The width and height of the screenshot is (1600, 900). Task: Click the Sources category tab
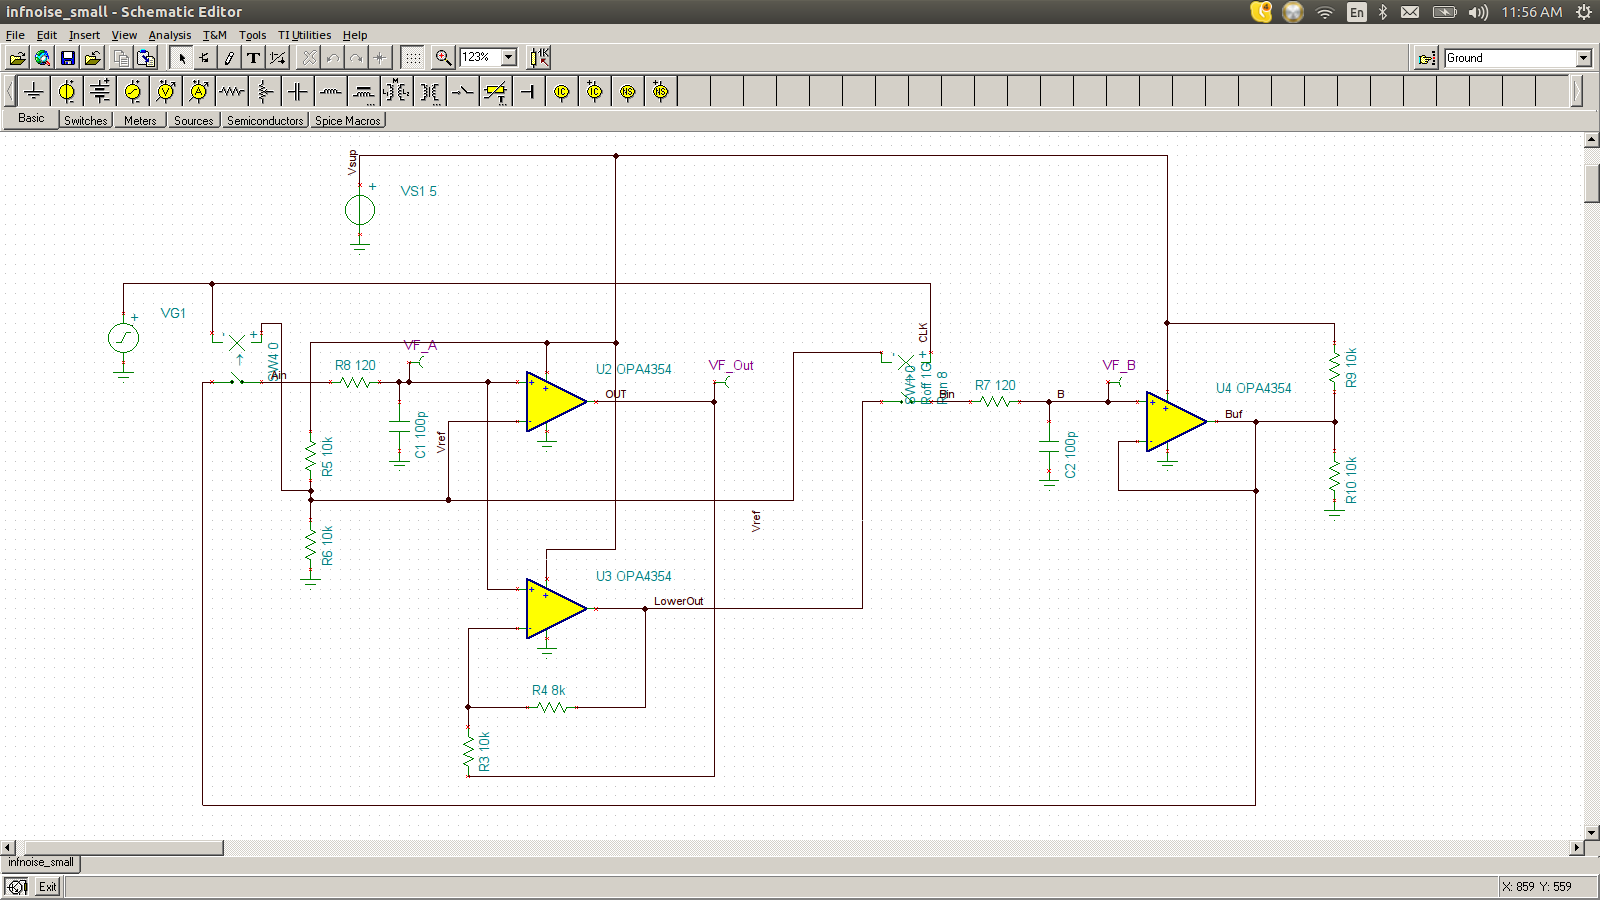193,120
